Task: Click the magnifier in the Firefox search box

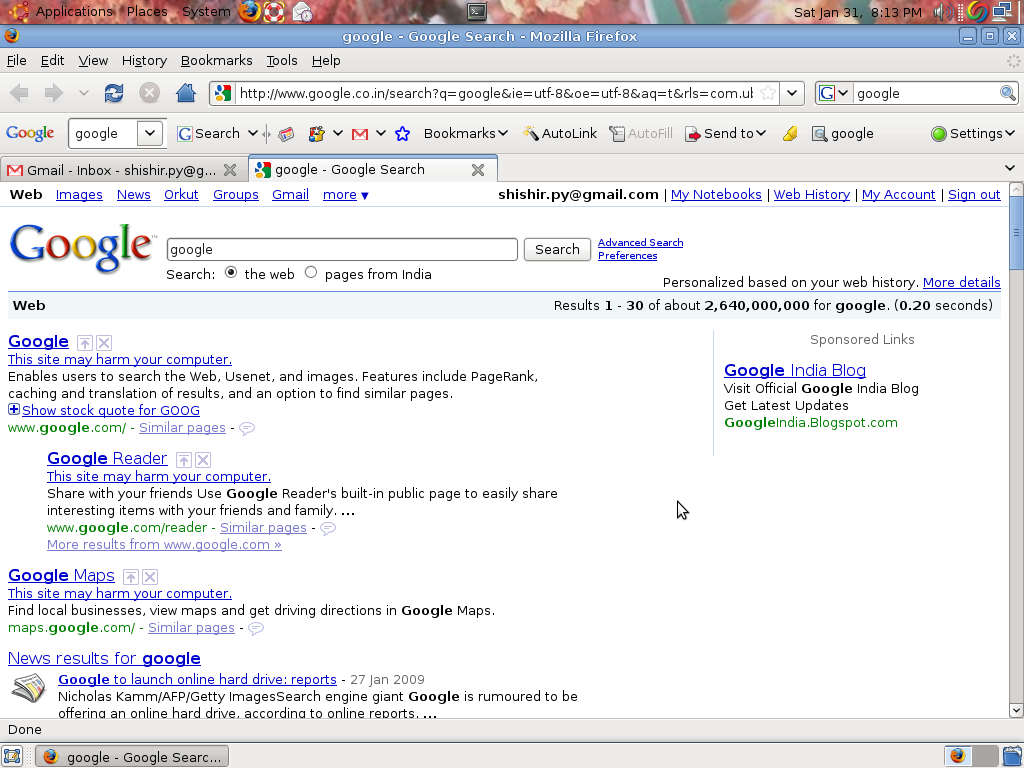Action: (x=1008, y=93)
